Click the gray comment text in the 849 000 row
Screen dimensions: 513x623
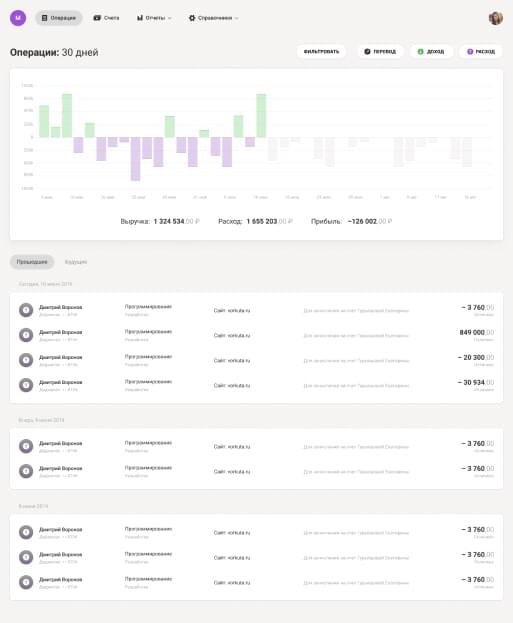point(356,336)
